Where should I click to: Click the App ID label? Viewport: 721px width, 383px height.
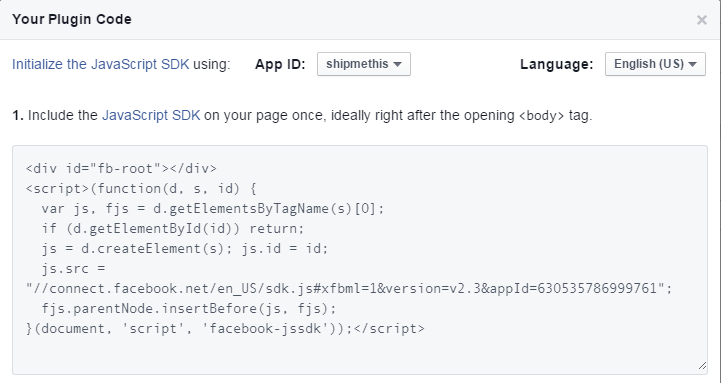point(280,64)
